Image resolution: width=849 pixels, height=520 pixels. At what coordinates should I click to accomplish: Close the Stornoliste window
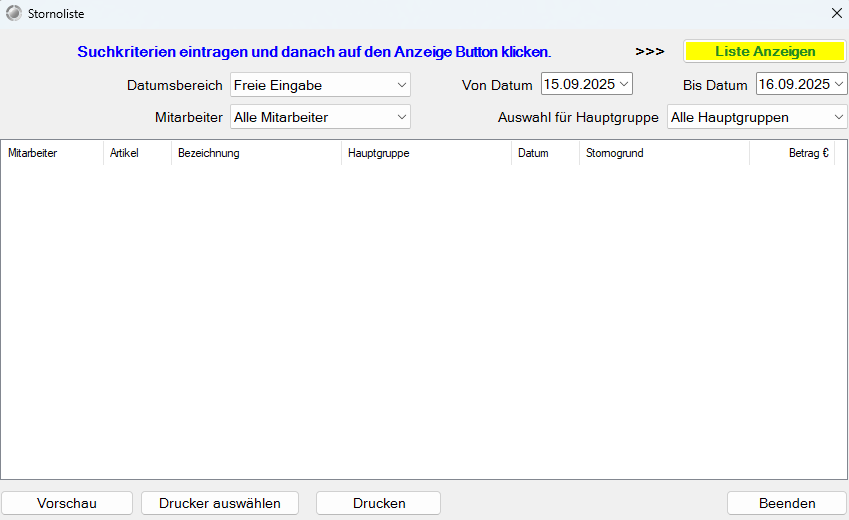tap(837, 14)
